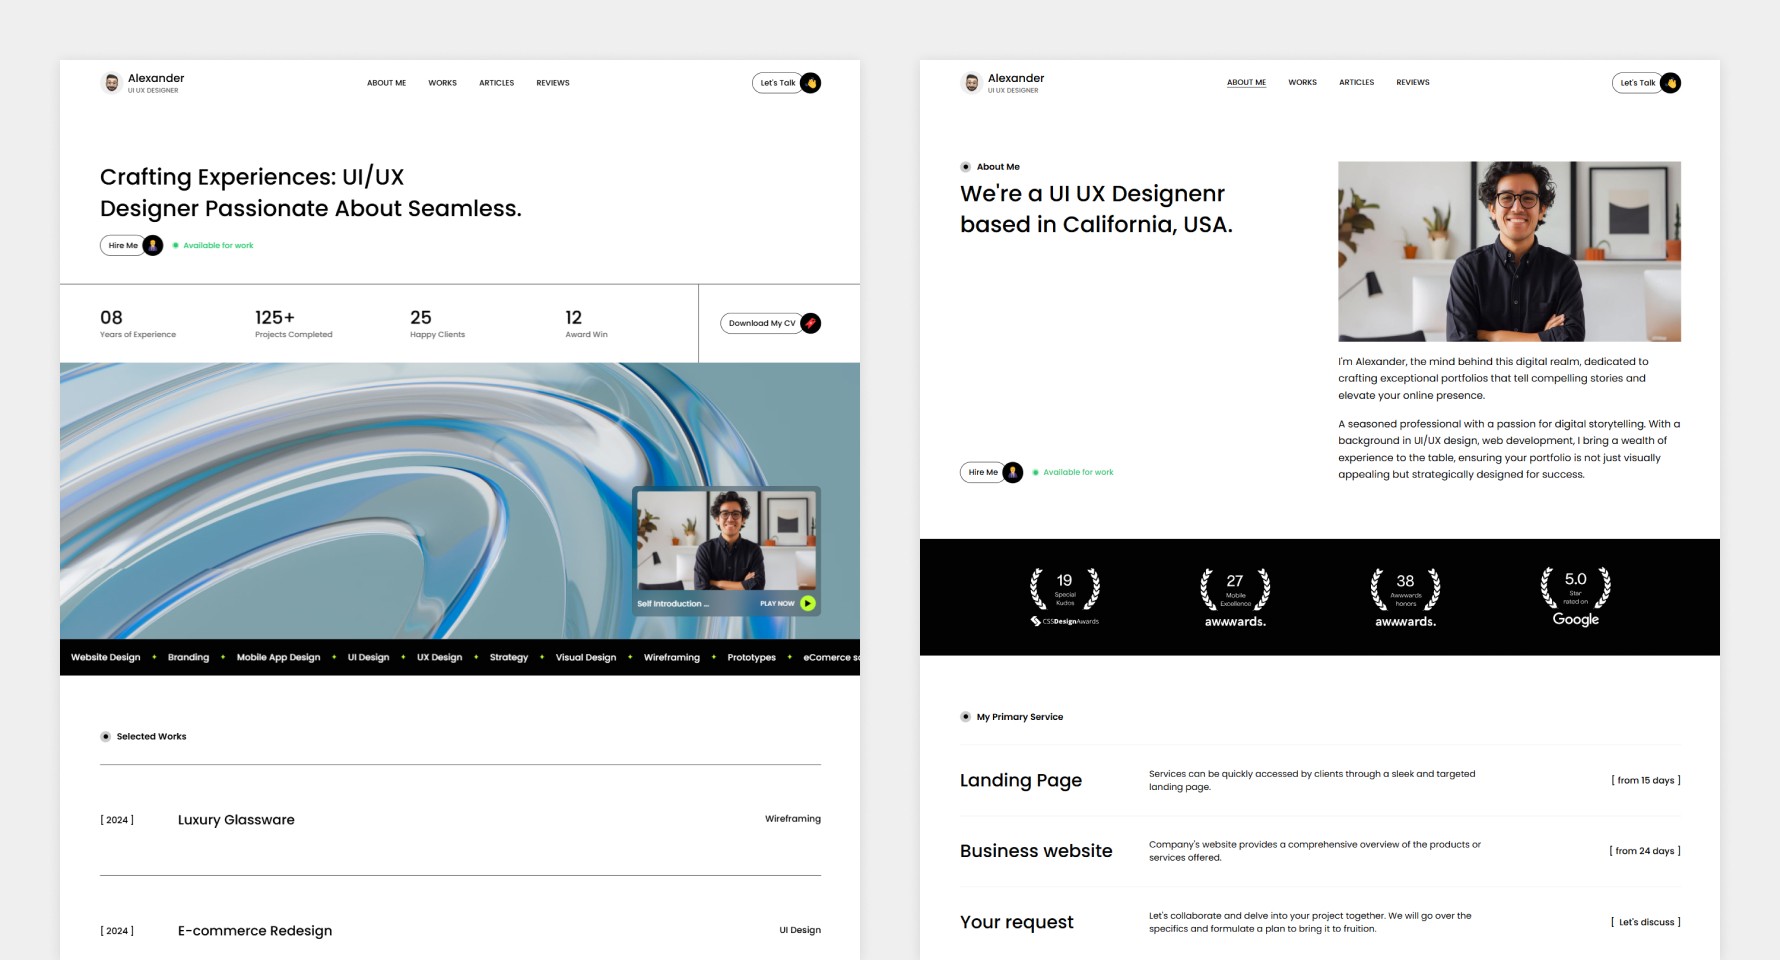Image resolution: width=1780 pixels, height=960 pixels.
Task: Click the Alexander avatar logo on left page
Action: pos(111,83)
